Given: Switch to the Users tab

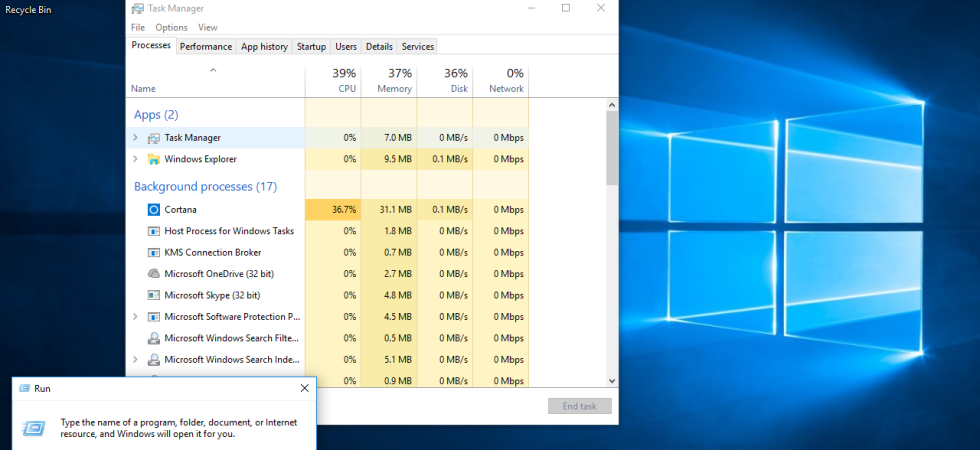Looking at the screenshot, I should coord(346,47).
